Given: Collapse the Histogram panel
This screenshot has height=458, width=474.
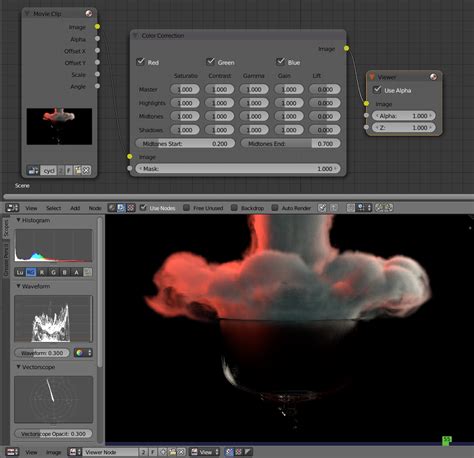Looking at the screenshot, I should click(19, 220).
